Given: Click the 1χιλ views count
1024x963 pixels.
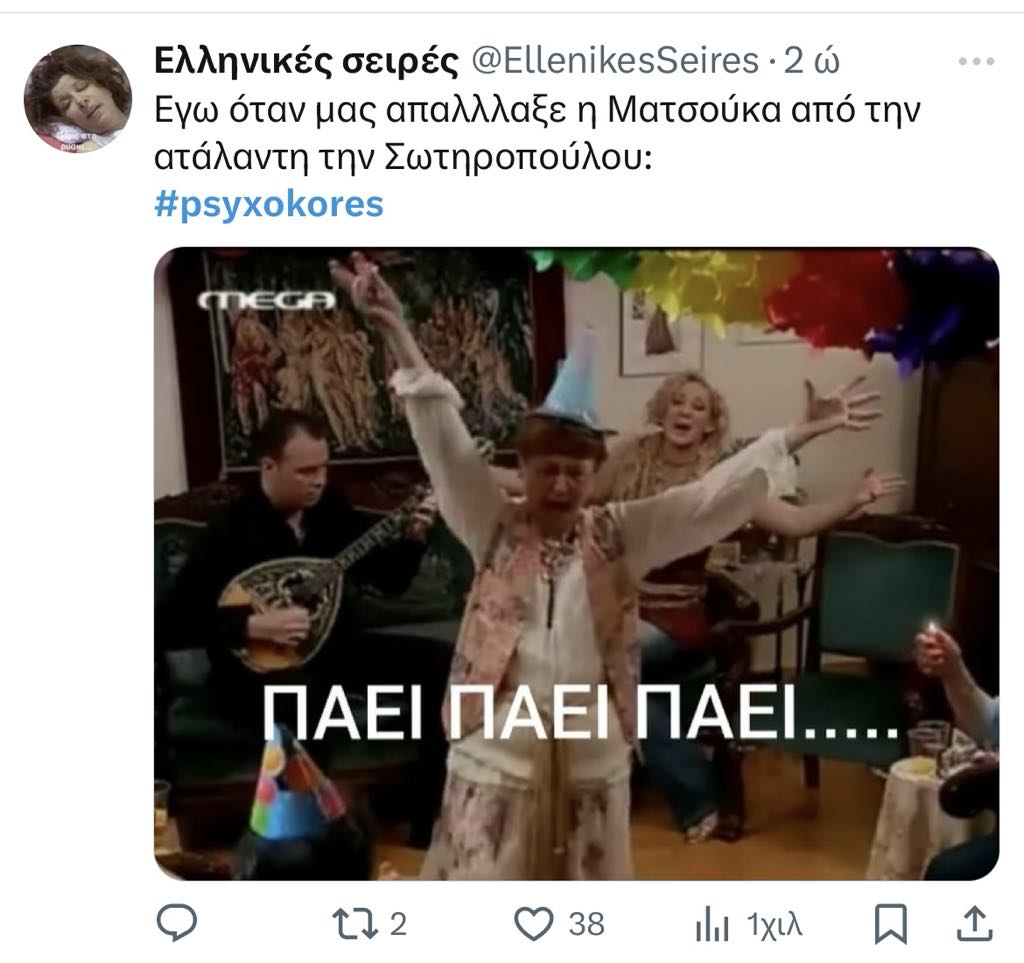Looking at the screenshot, I should (775, 924).
